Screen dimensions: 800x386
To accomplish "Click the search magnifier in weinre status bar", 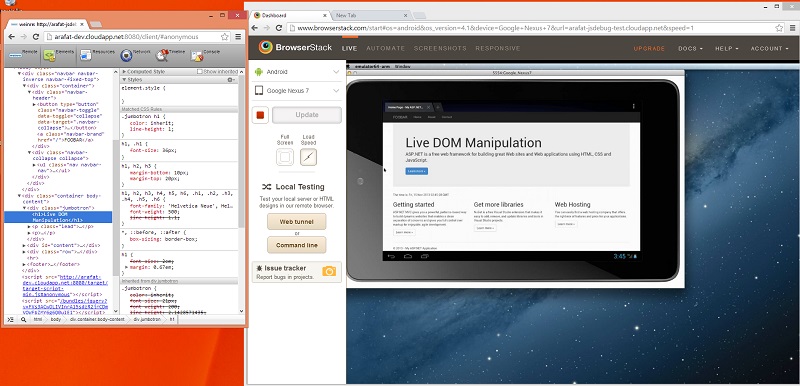I will pos(23,320).
